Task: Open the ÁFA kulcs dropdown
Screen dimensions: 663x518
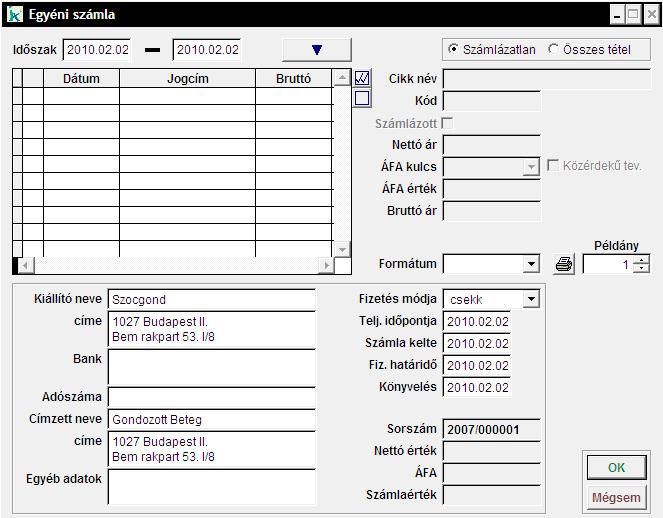Action: click(x=531, y=167)
